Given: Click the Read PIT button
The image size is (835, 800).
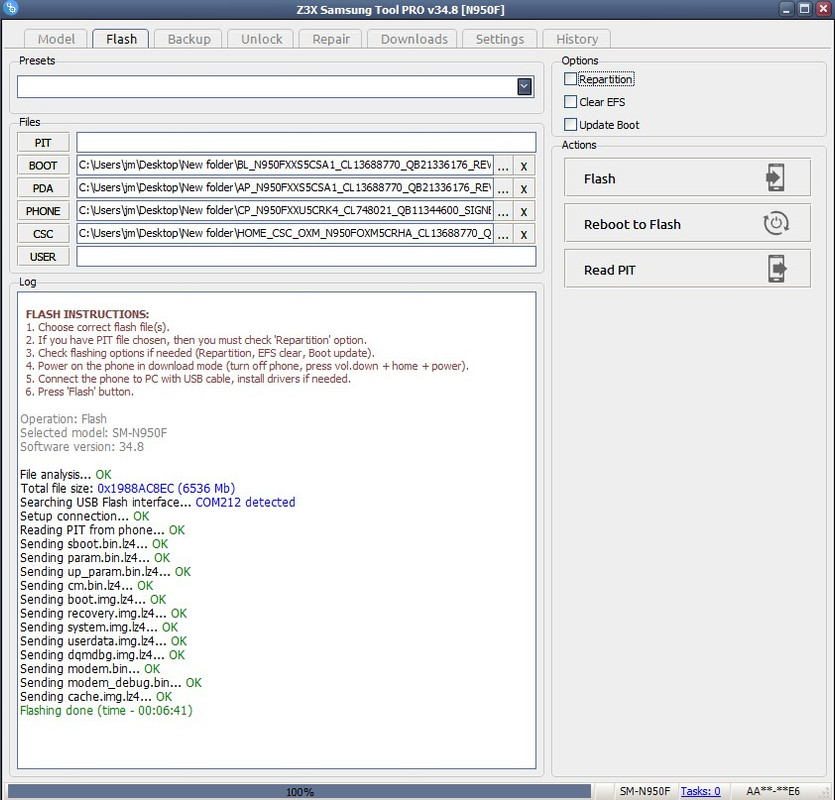Looking at the screenshot, I should coord(687,269).
